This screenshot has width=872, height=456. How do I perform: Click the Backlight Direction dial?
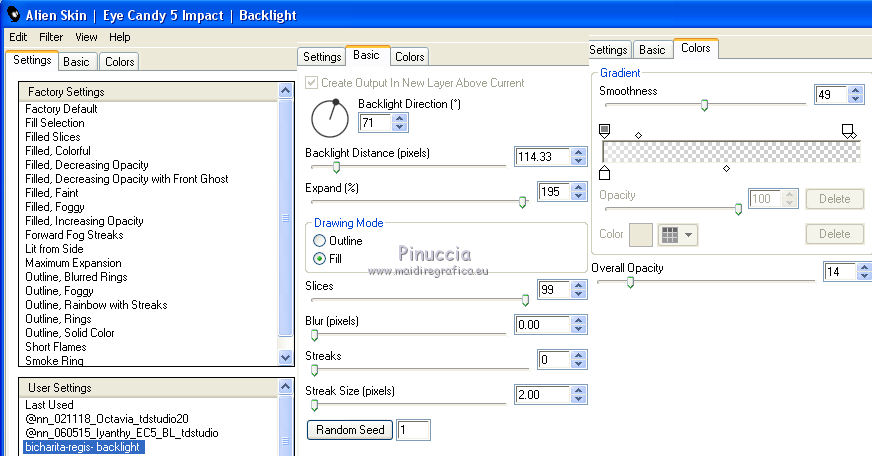(330, 118)
